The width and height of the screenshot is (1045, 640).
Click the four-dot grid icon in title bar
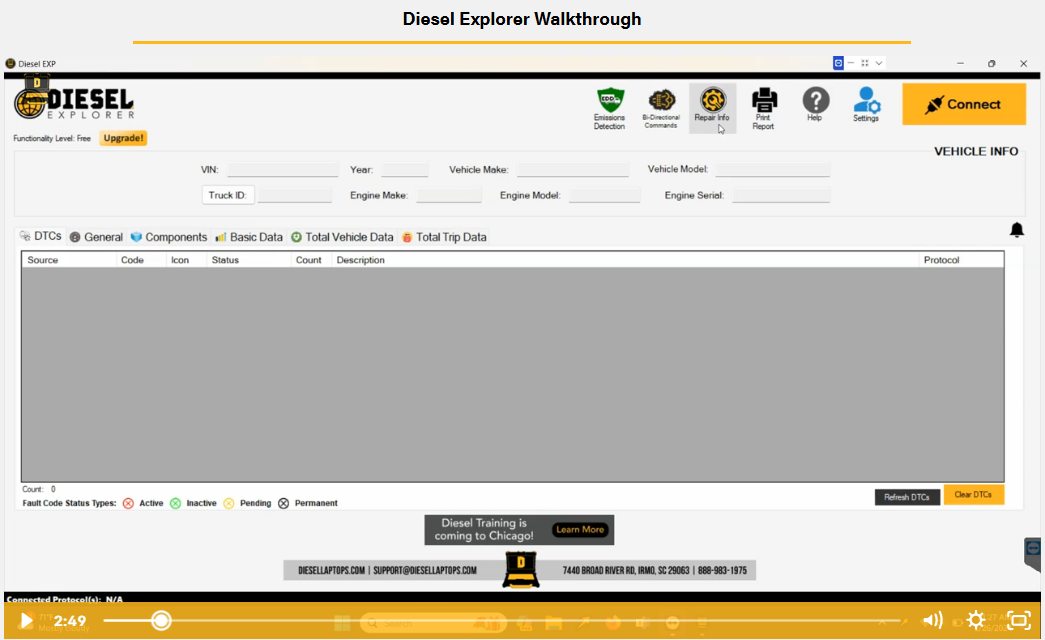click(864, 63)
